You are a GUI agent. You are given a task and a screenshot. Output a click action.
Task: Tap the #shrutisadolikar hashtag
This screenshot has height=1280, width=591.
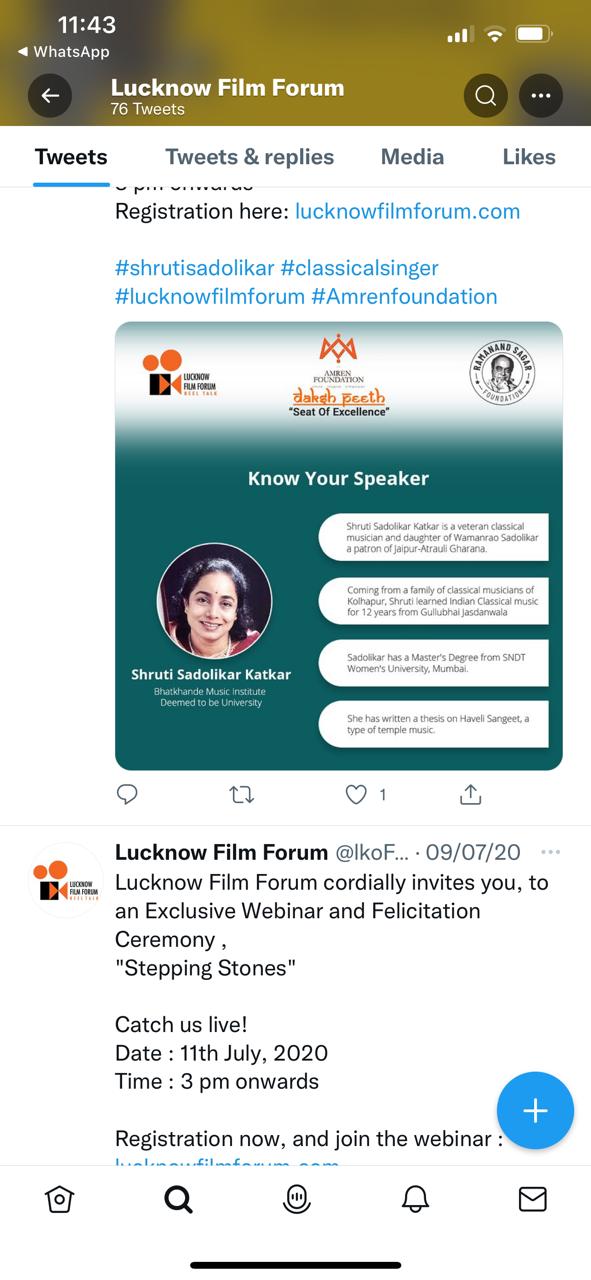[194, 268]
